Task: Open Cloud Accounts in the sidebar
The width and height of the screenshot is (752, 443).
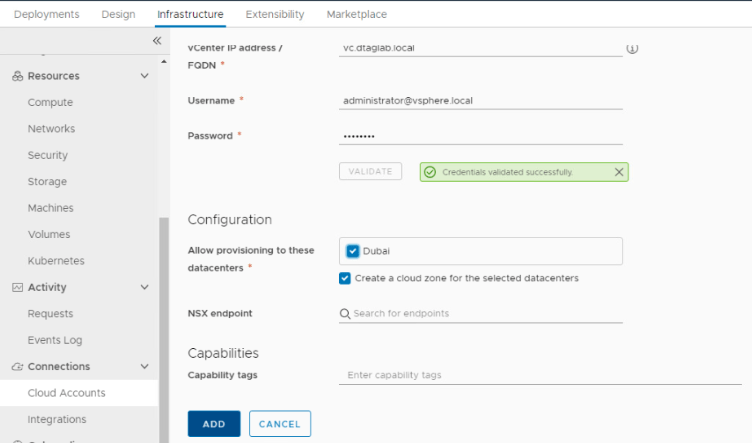Action: [66, 393]
